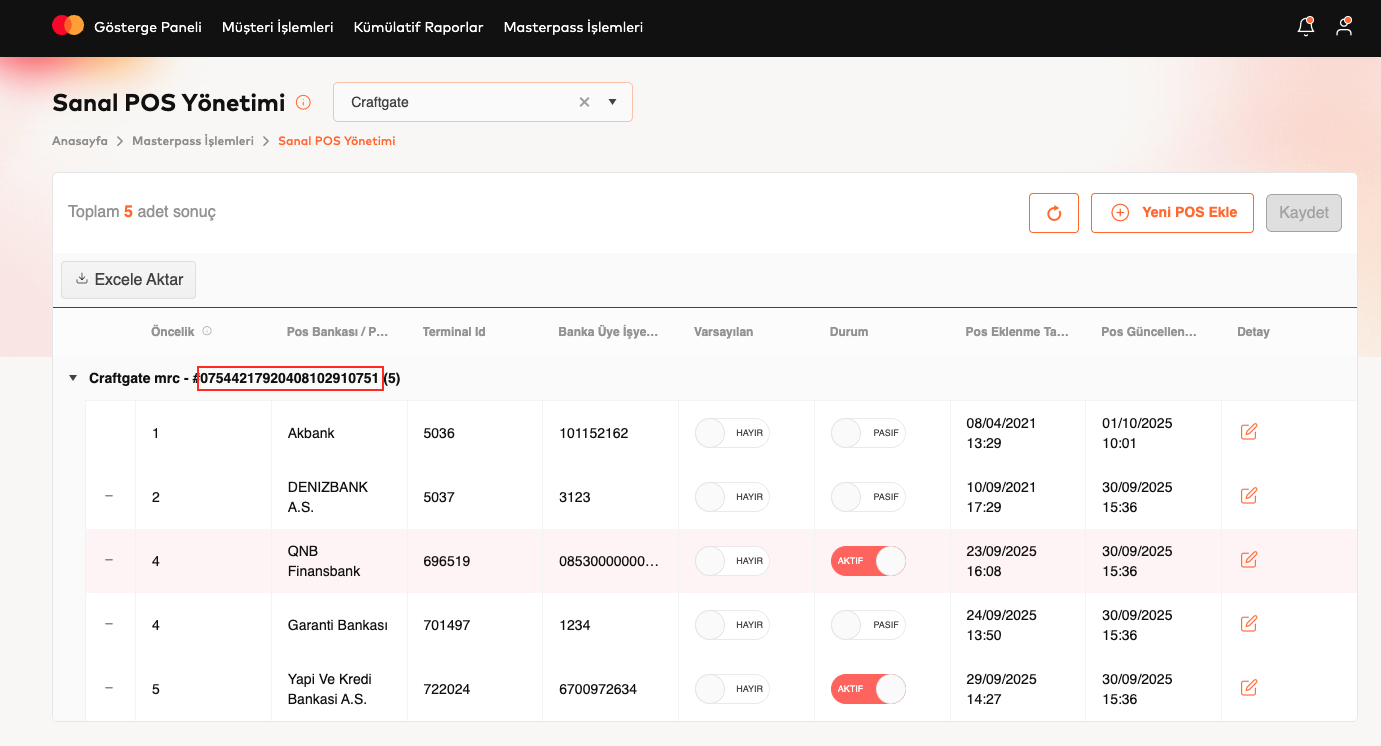Open the Craftgate merchant dropdown arrow
This screenshot has width=1381, height=746.
(612, 102)
